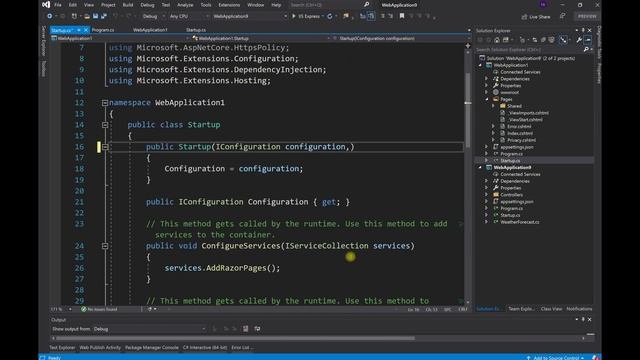640x360 pixels.
Task: Click the Save icon in toolbar
Action: (x=95, y=16)
